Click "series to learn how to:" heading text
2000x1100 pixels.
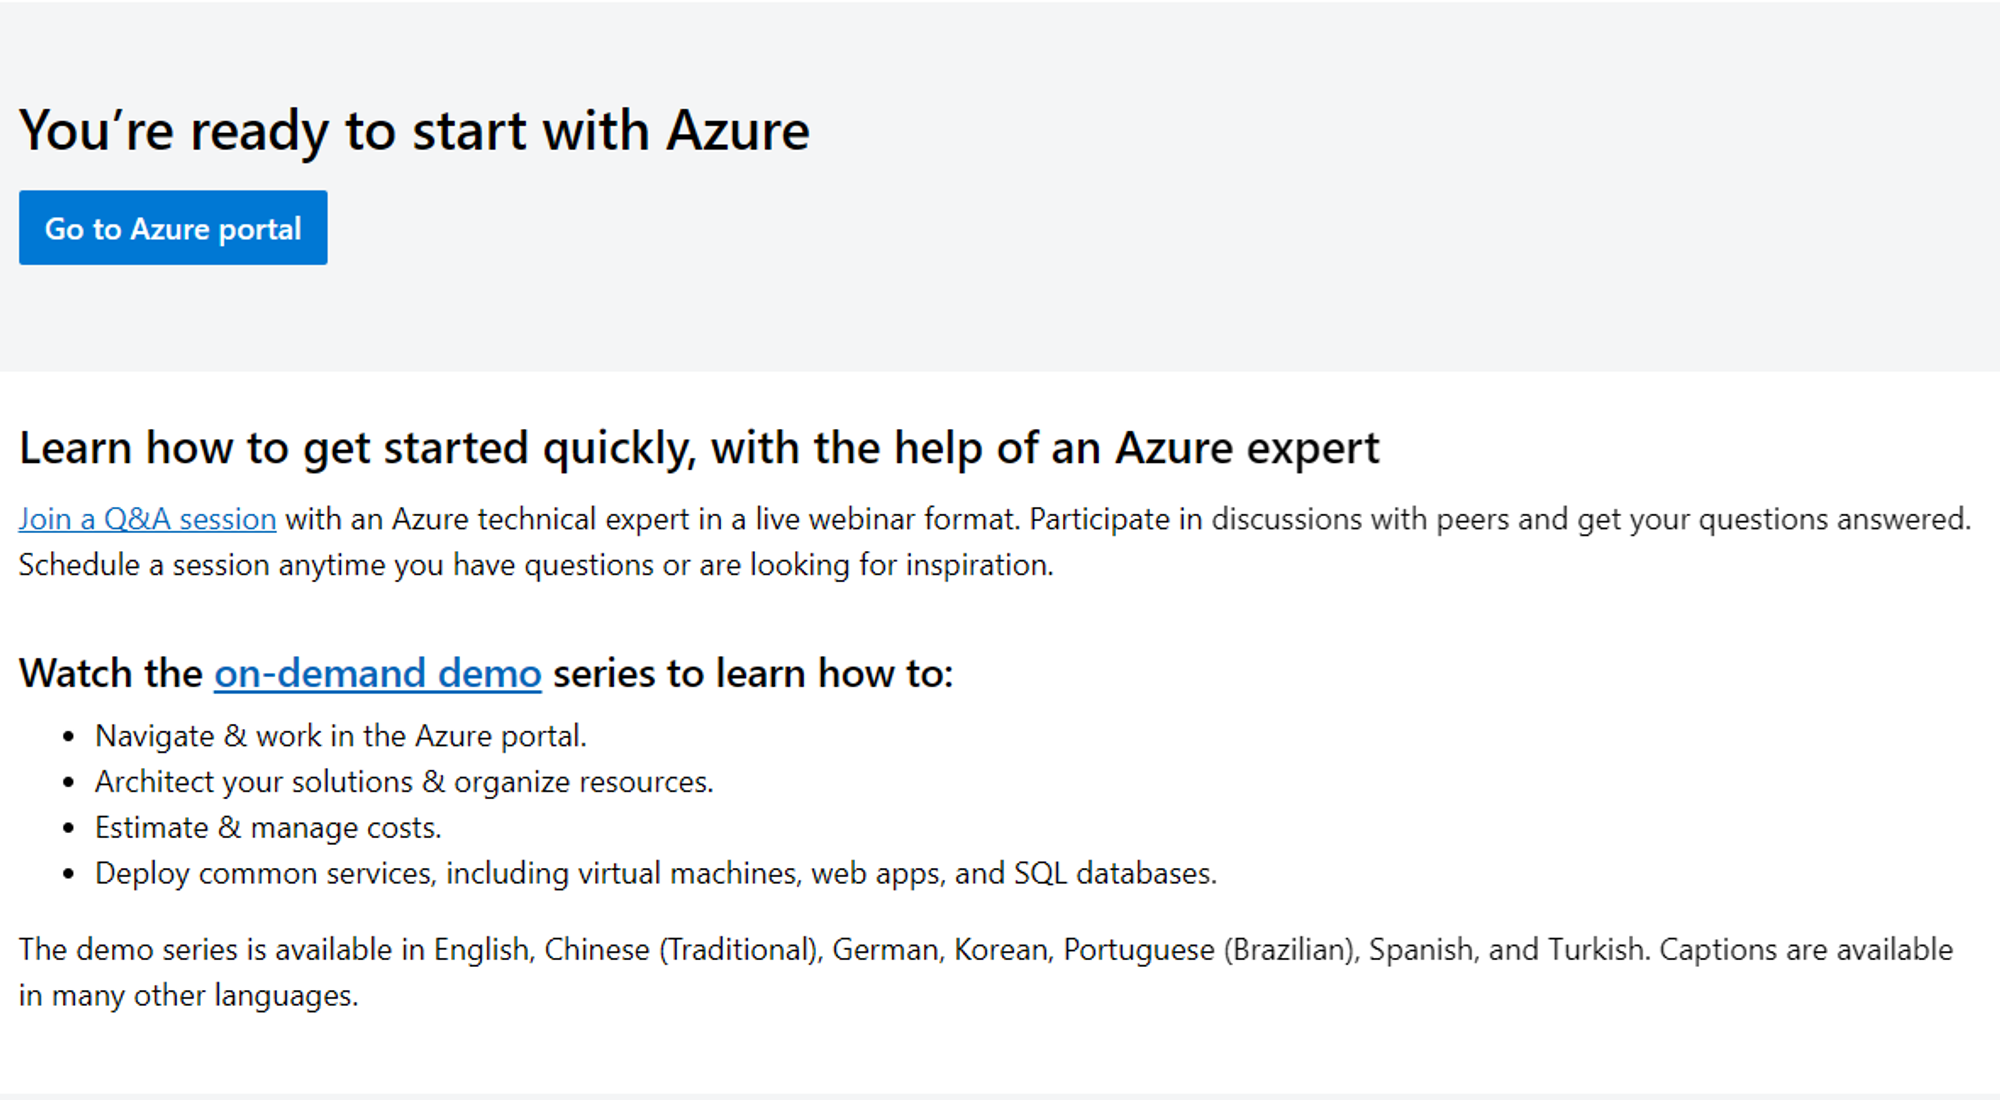[x=753, y=673]
